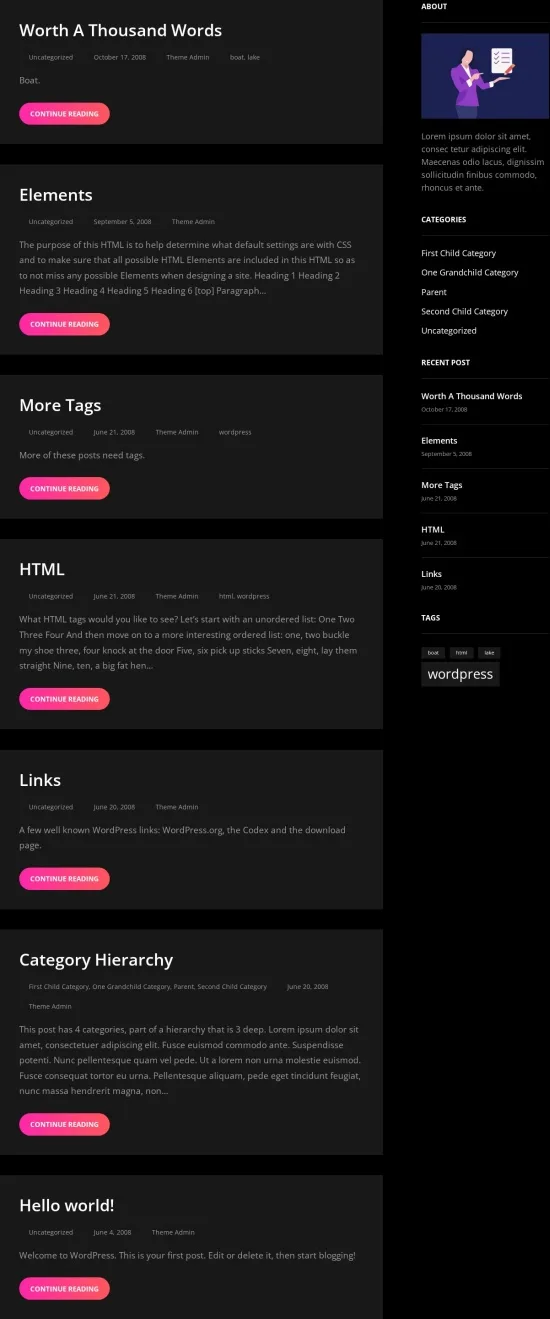Viewport: 550px width, 1319px height.
Task: Open the More Tags link under Recent Post
Action: tap(441, 485)
